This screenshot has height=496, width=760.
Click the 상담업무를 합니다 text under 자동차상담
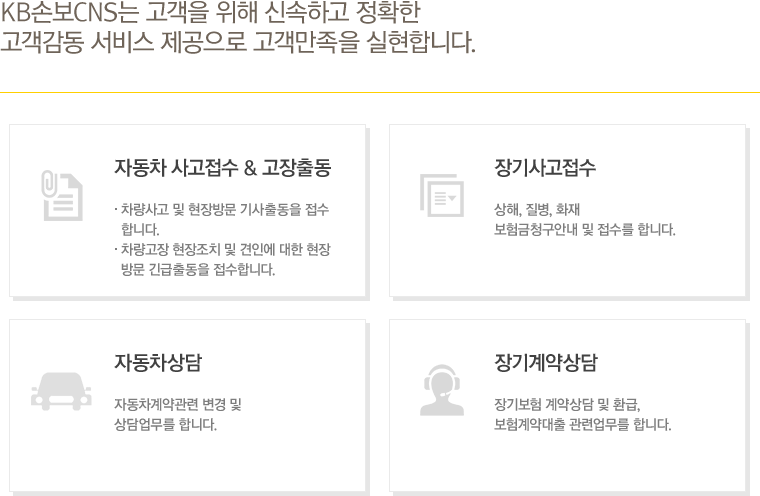(x=165, y=424)
